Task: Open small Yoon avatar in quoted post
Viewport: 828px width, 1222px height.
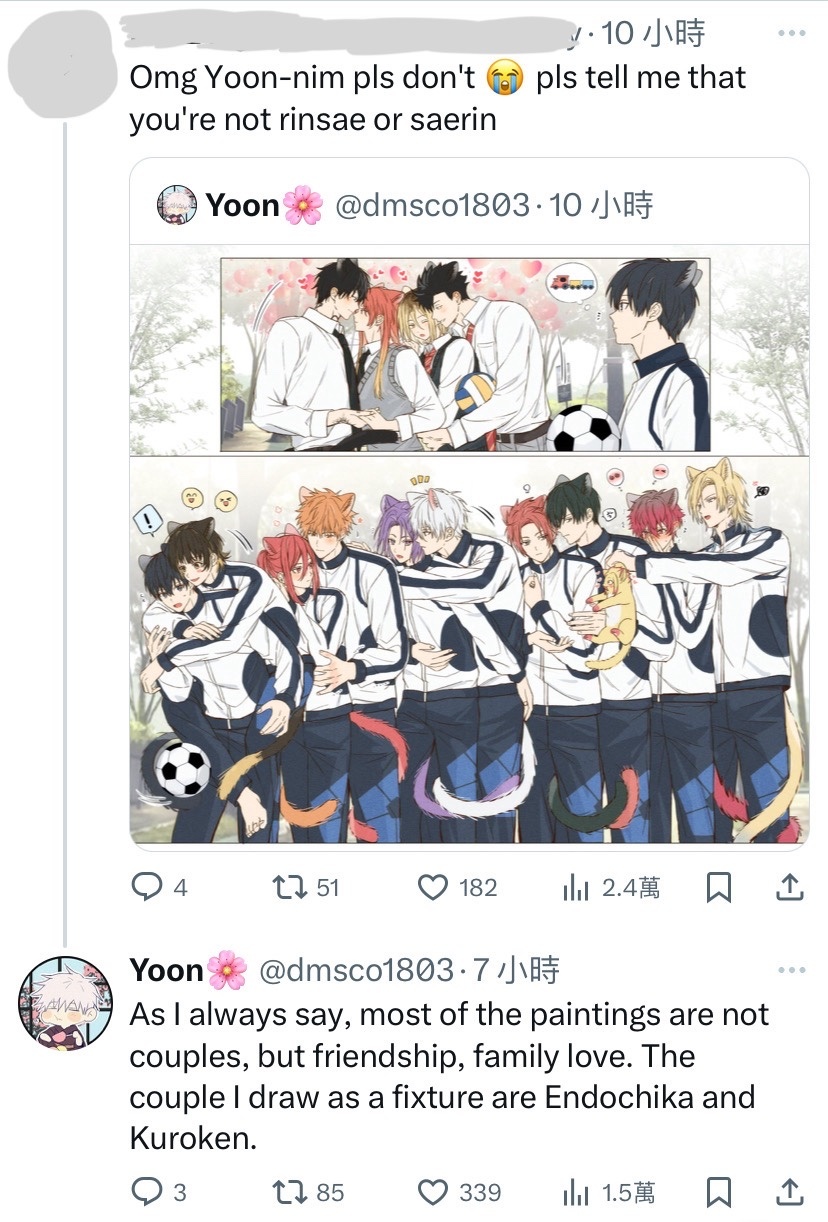Action: coord(177,205)
